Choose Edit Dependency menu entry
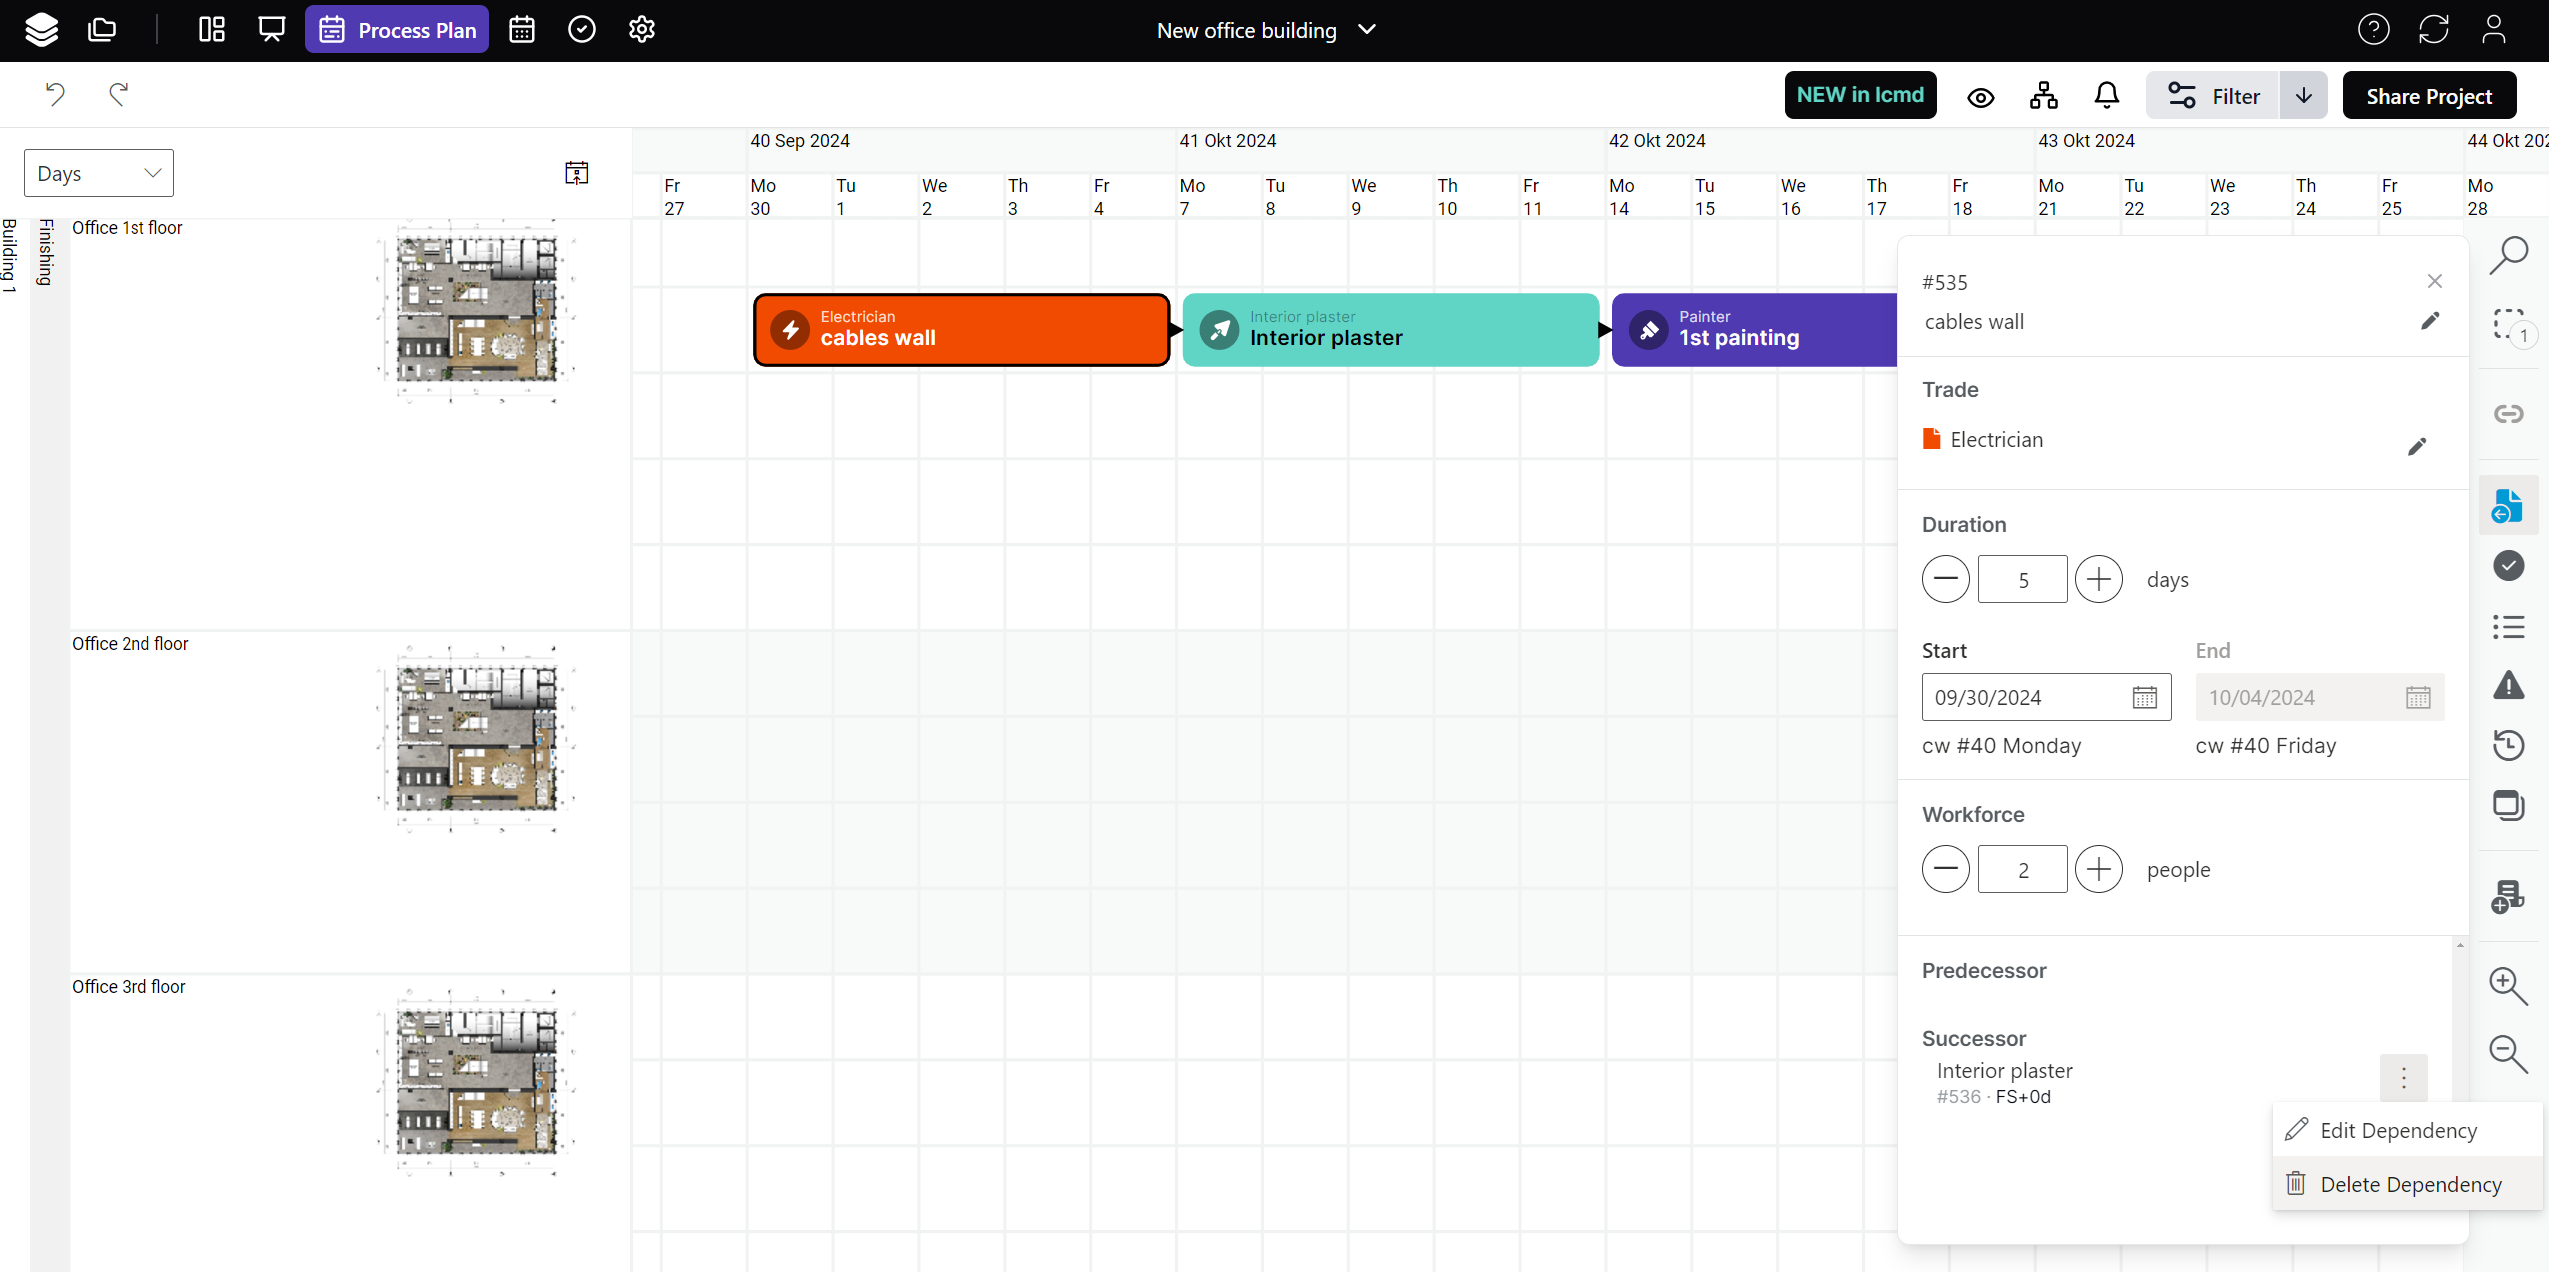Image resolution: width=2549 pixels, height=1272 pixels. click(2398, 1130)
